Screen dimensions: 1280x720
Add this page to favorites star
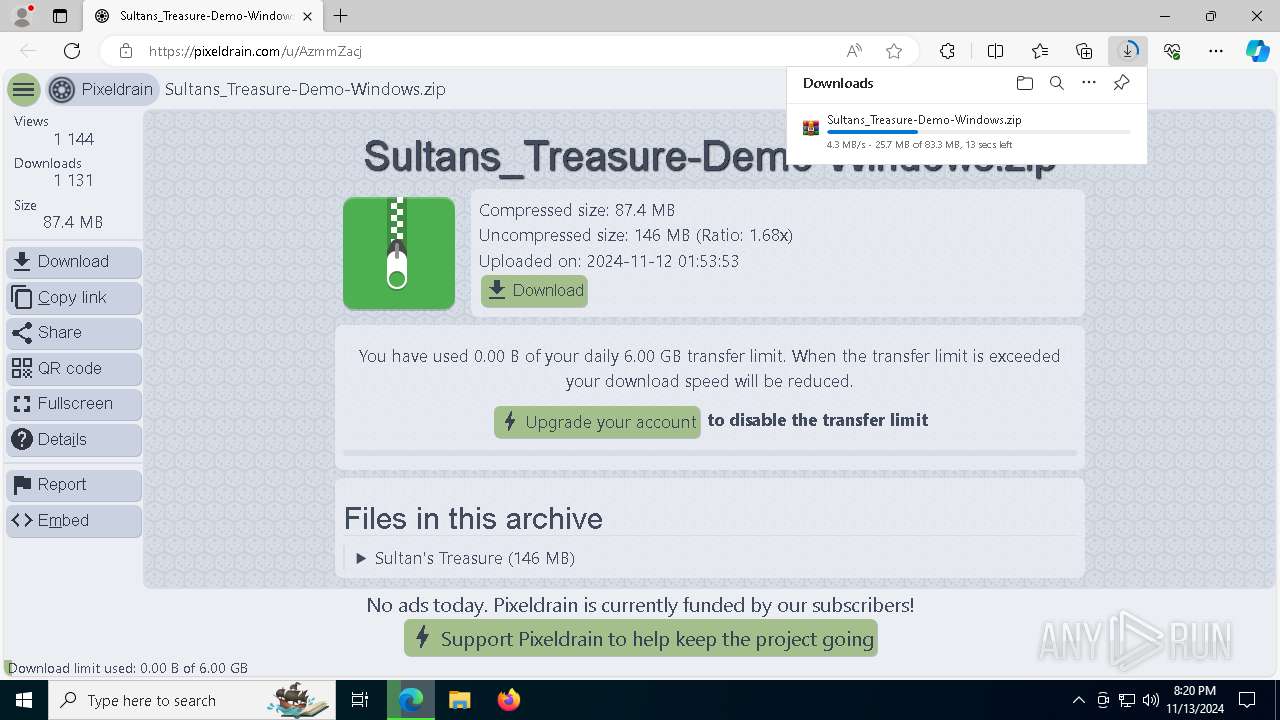tap(894, 51)
